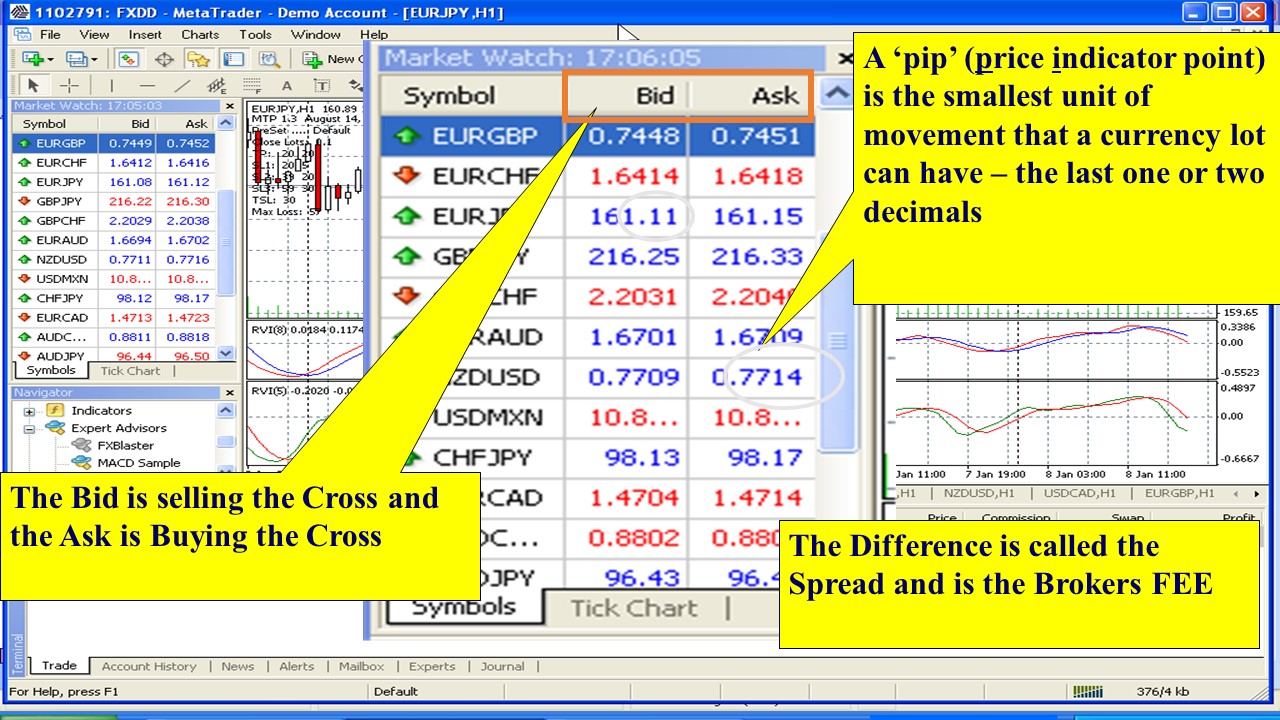Expand the New Chart dropdown arrow
Viewport: 1280px width, 720px height.
tap(49, 59)
